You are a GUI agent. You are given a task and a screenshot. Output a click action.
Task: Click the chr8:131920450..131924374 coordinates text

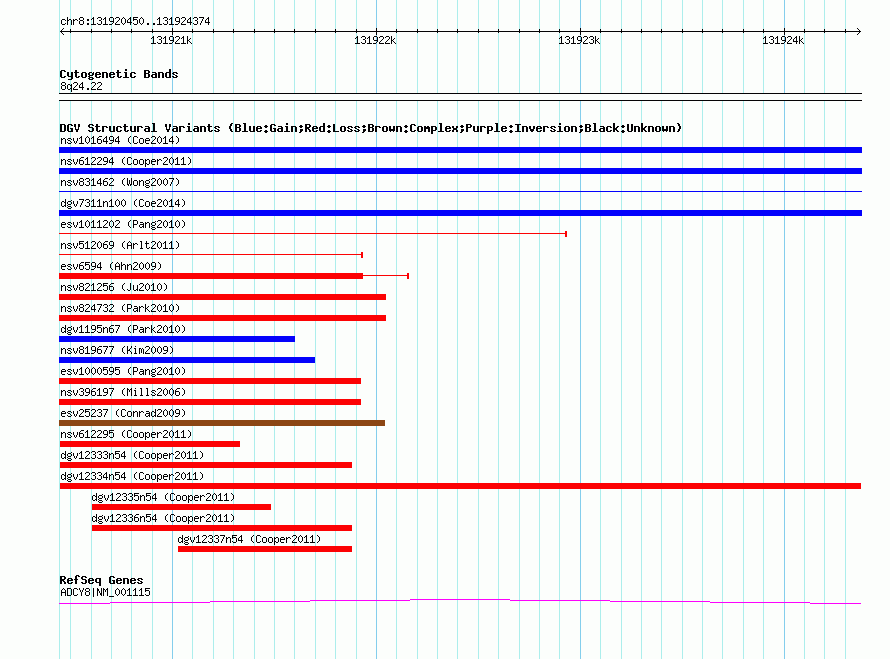click(x=135, y=21)
